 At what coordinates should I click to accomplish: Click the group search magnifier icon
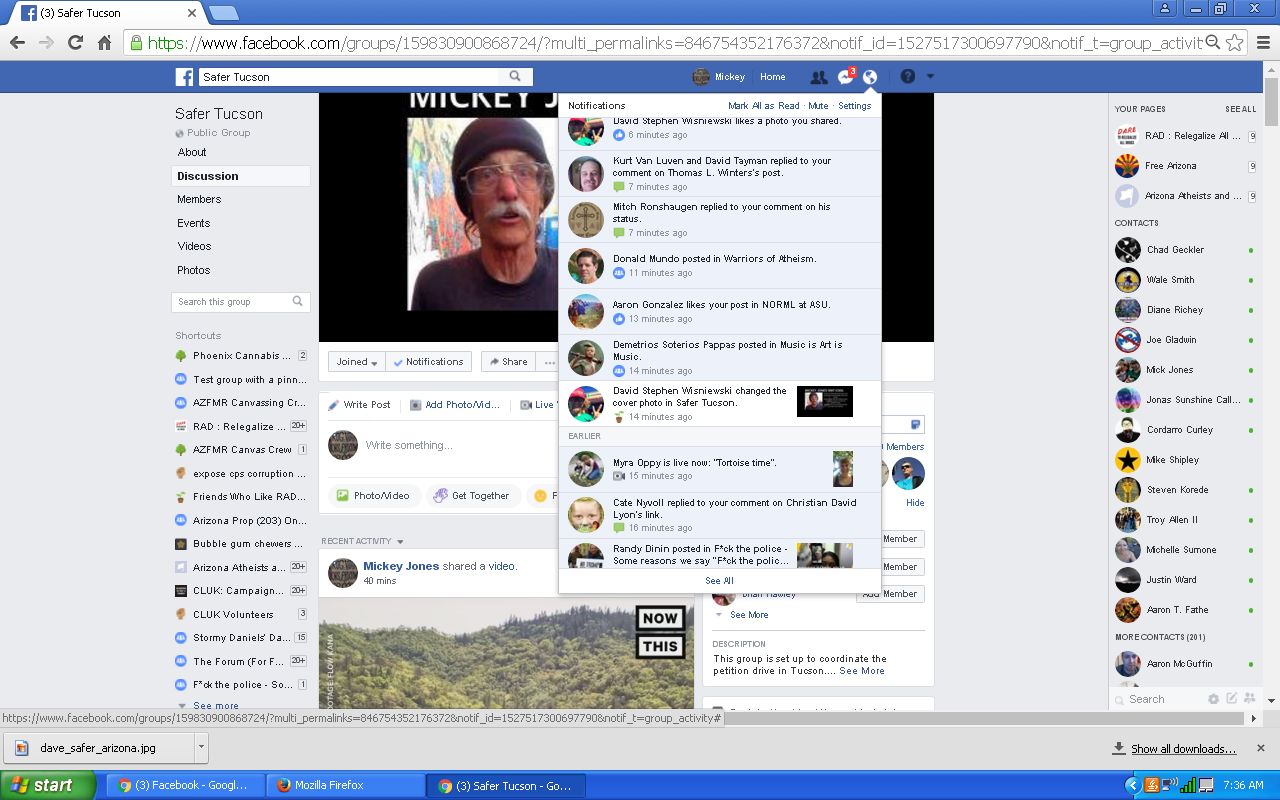point(297,301)
